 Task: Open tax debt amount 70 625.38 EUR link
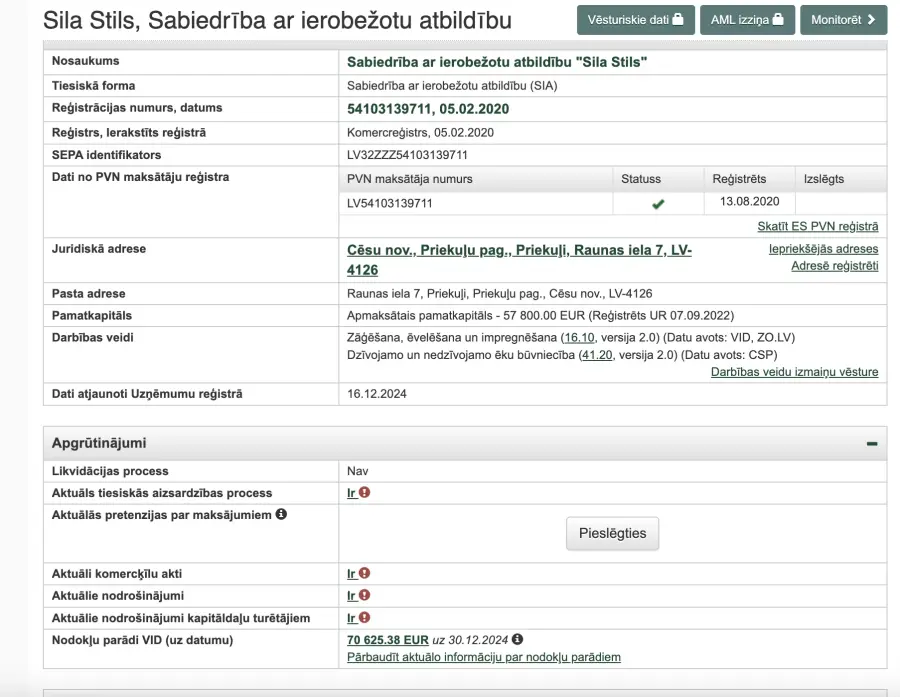pyautogui.click(x=387, y=640)
